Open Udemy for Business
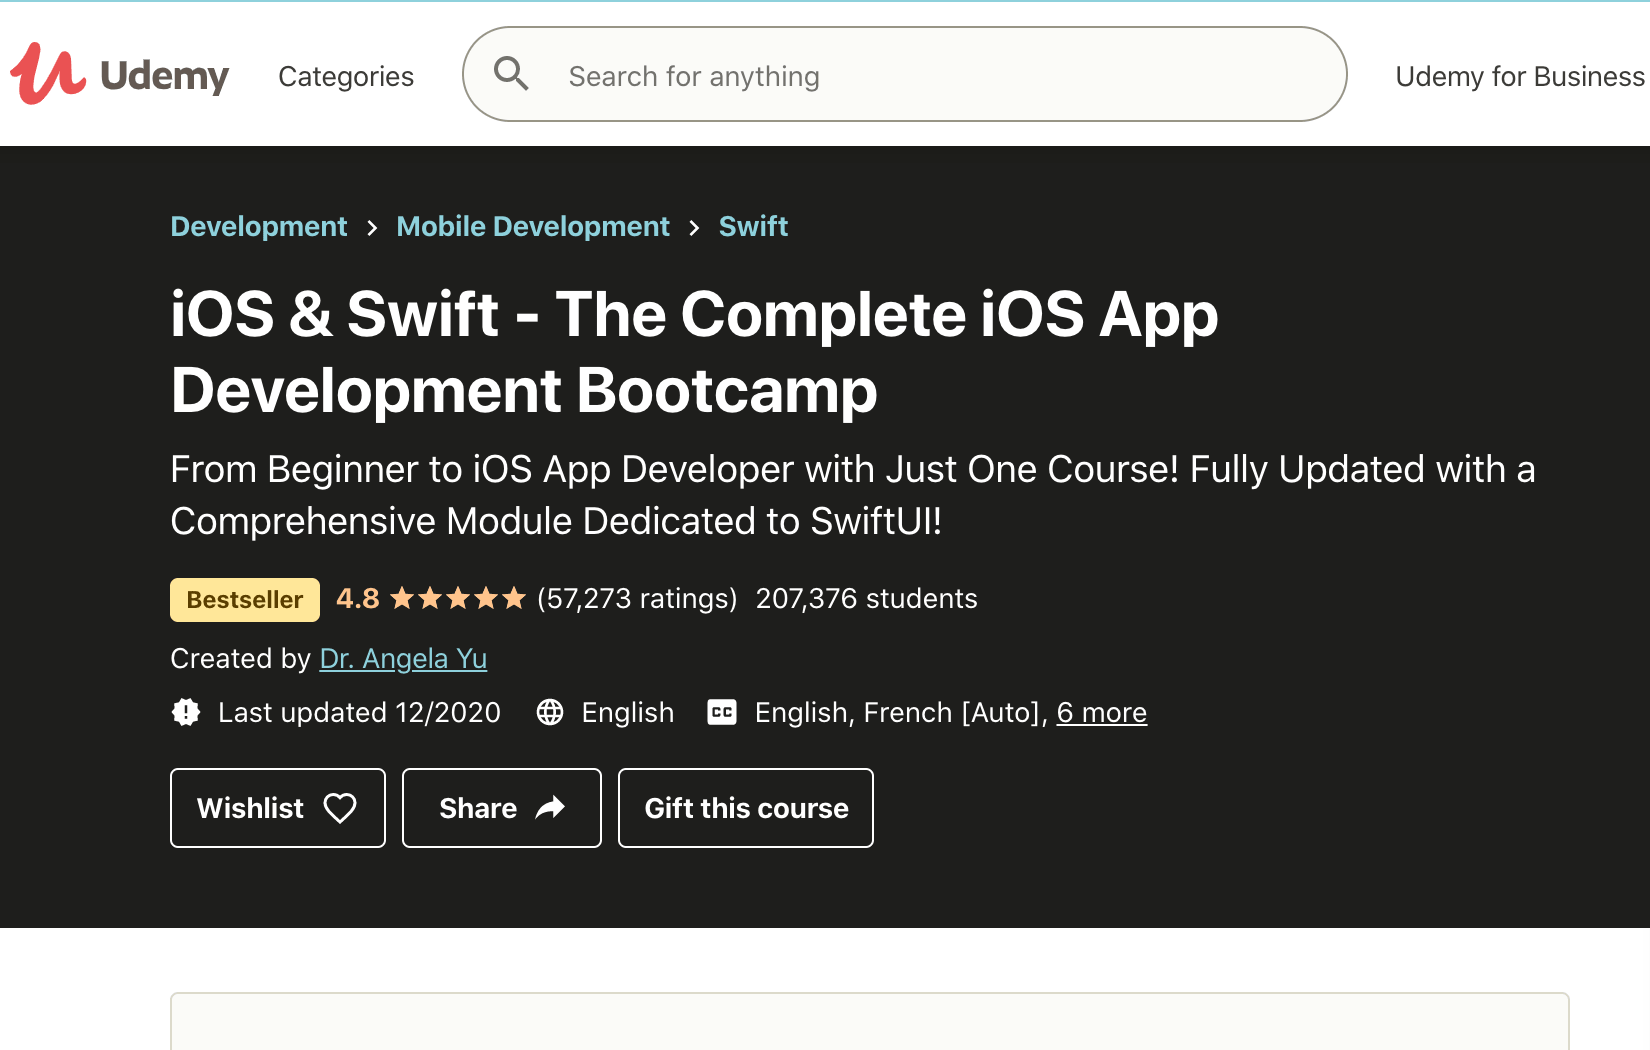 pyautogui.click(x=1519, y=76)
